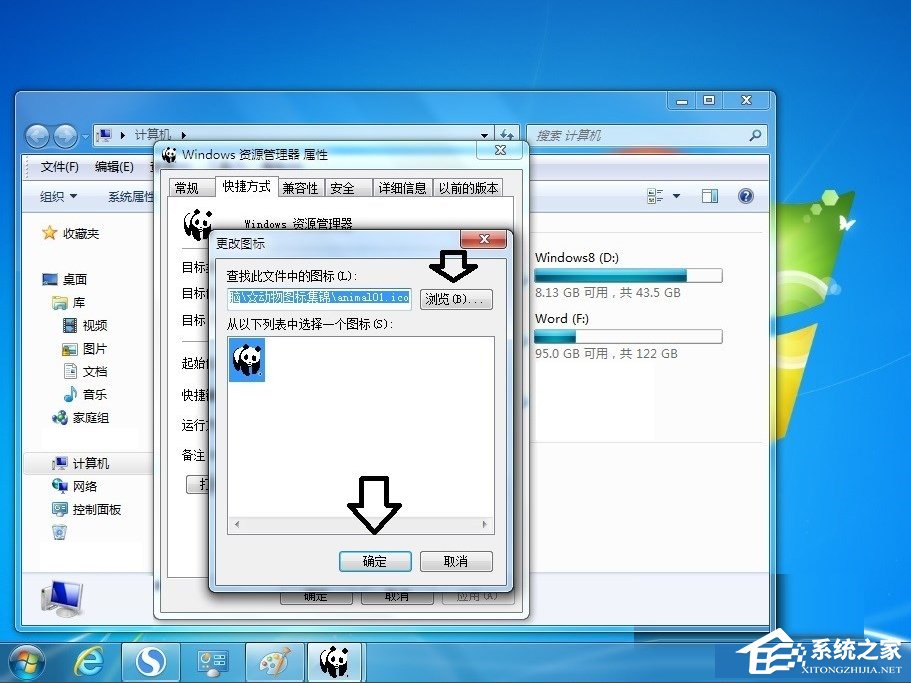Confirm with the 确定 button in Change Icon
This screenshot has height=683, width=911.
(375, 561)
